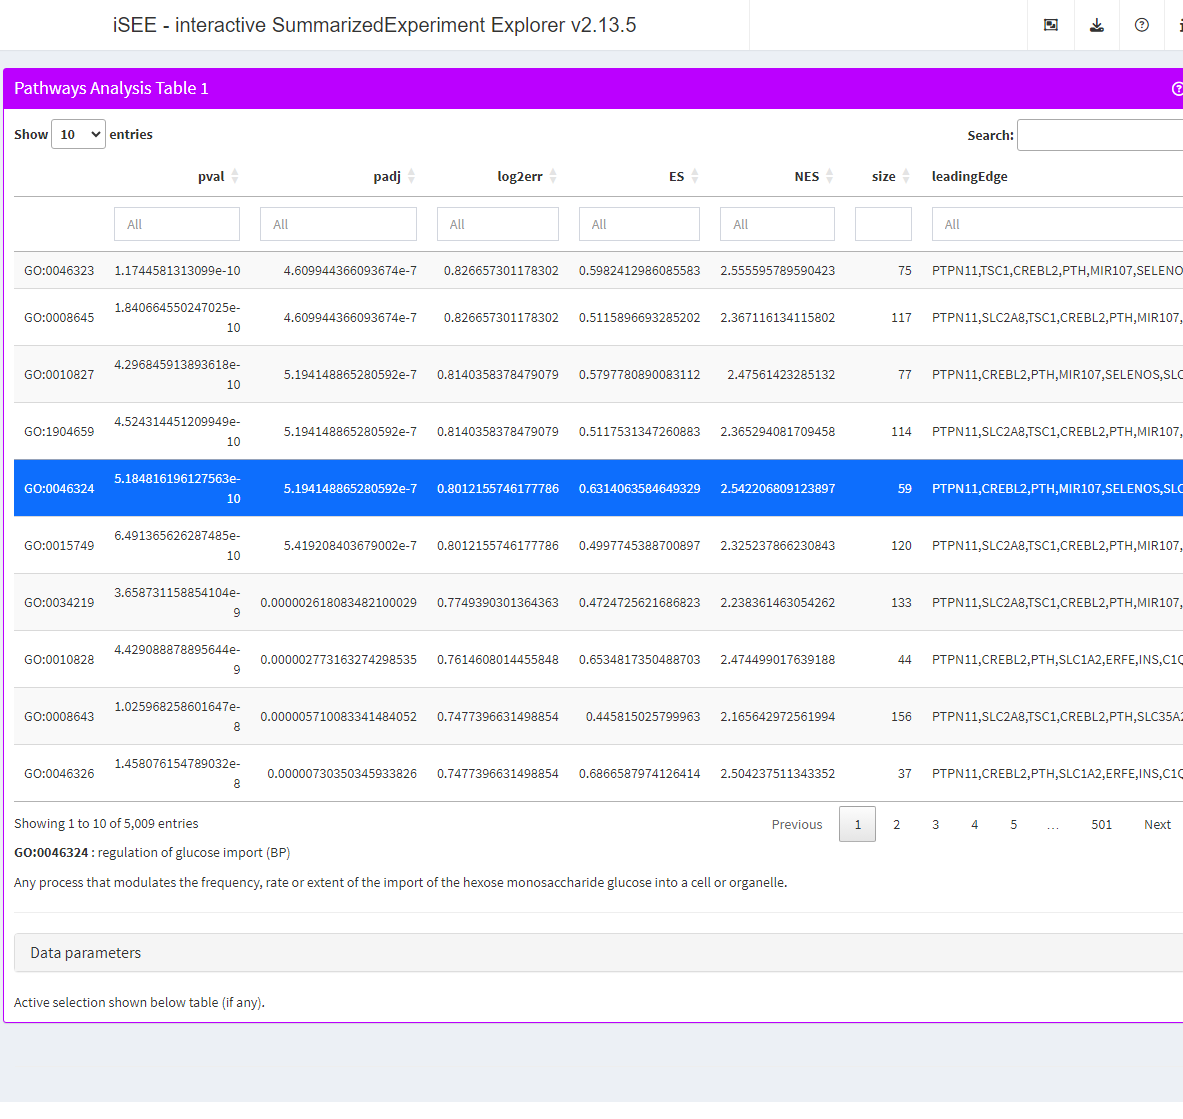Go to page 2 of the table
Viewport: 1183px width, 1119px height.
(x=896, y=823)
